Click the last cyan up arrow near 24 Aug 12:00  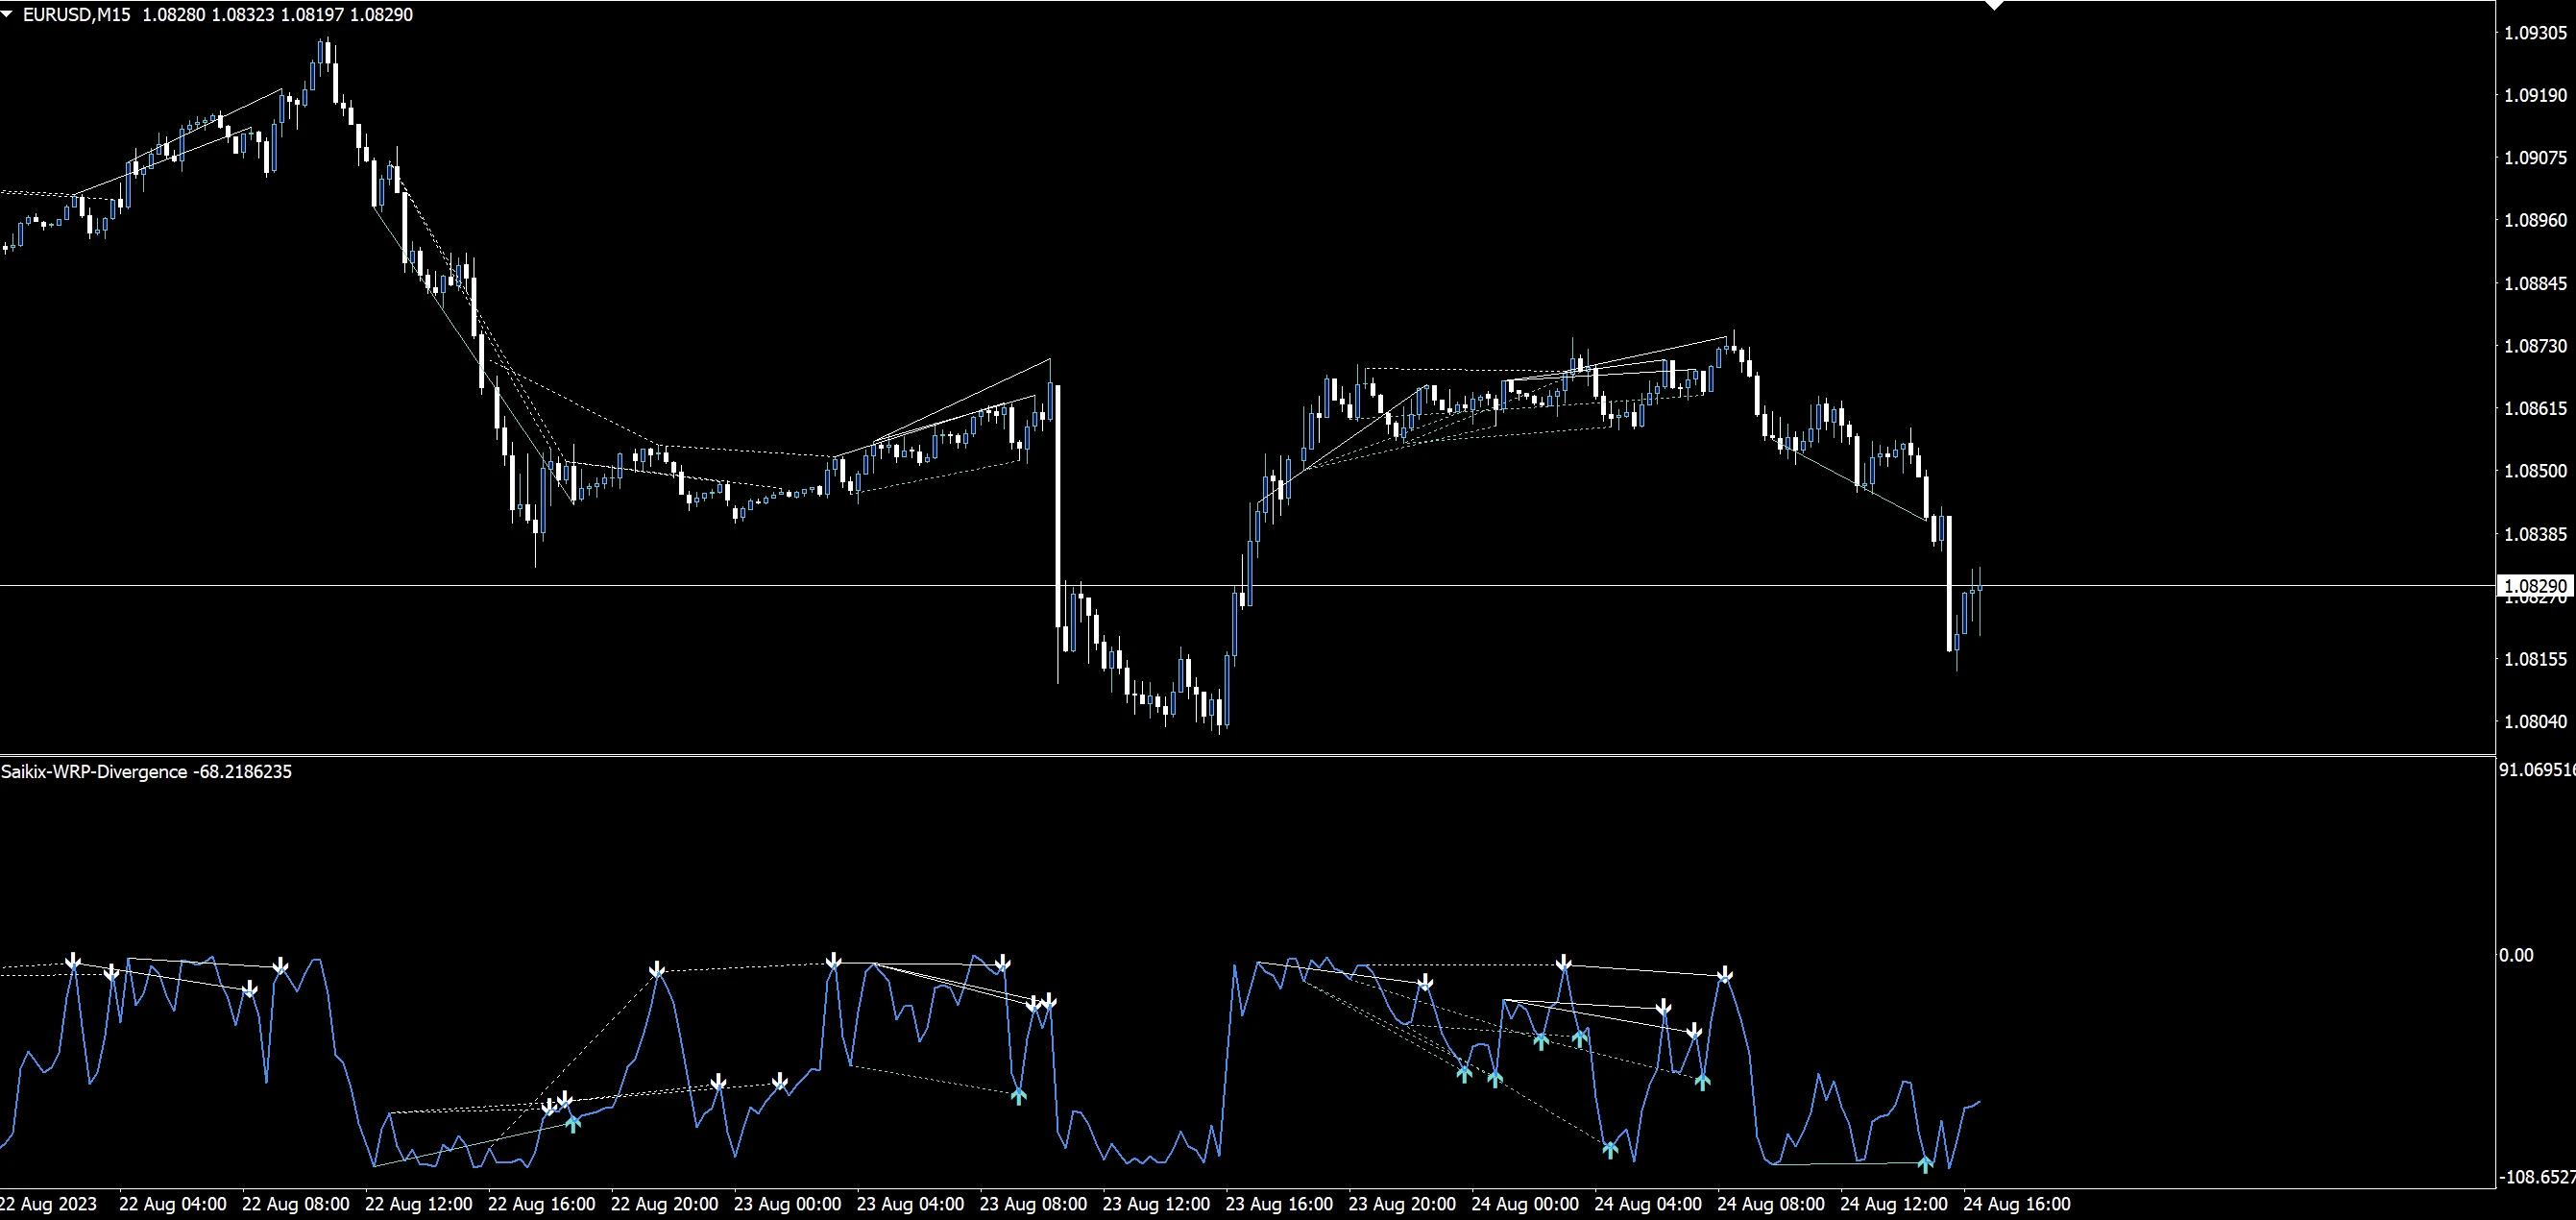coord(1924,1164)
